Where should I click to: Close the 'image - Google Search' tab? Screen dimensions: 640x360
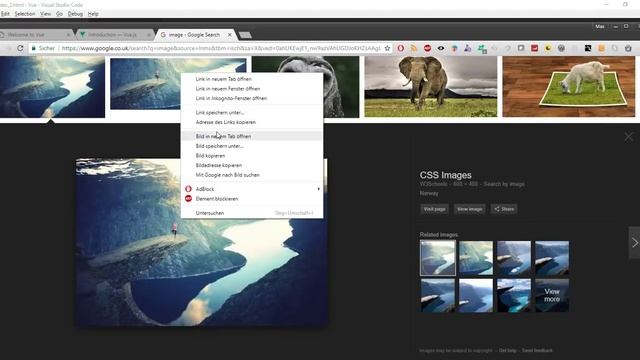tap(229, 35)
